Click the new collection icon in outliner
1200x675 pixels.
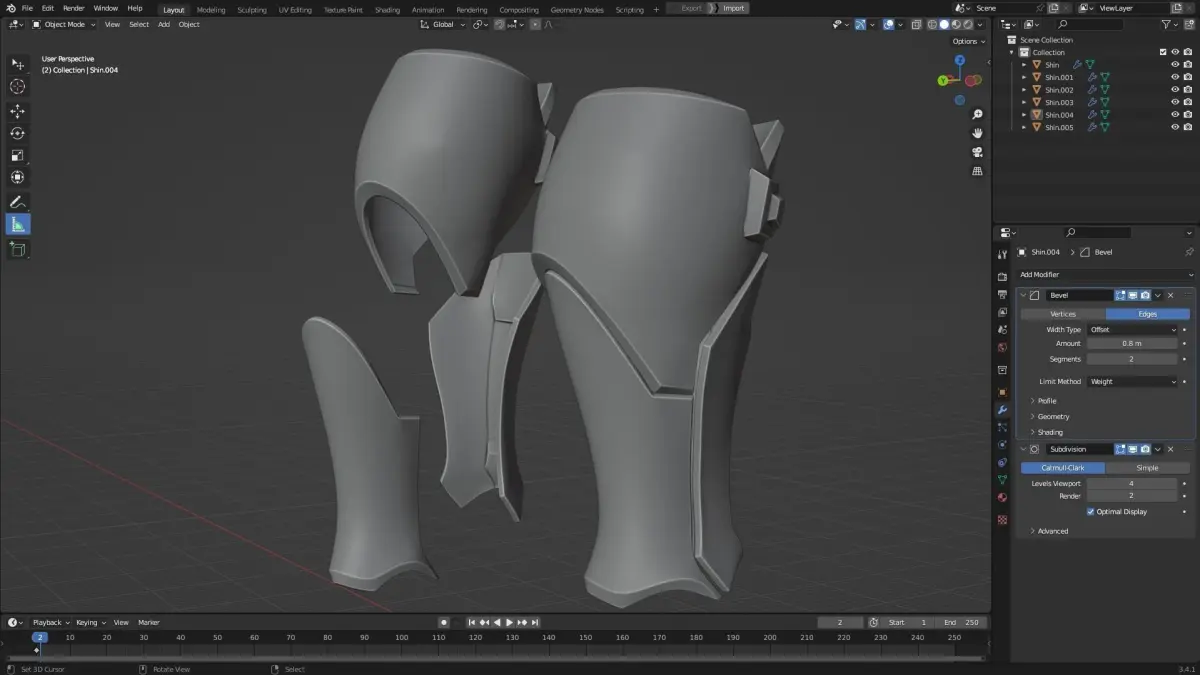[1188, 24]
